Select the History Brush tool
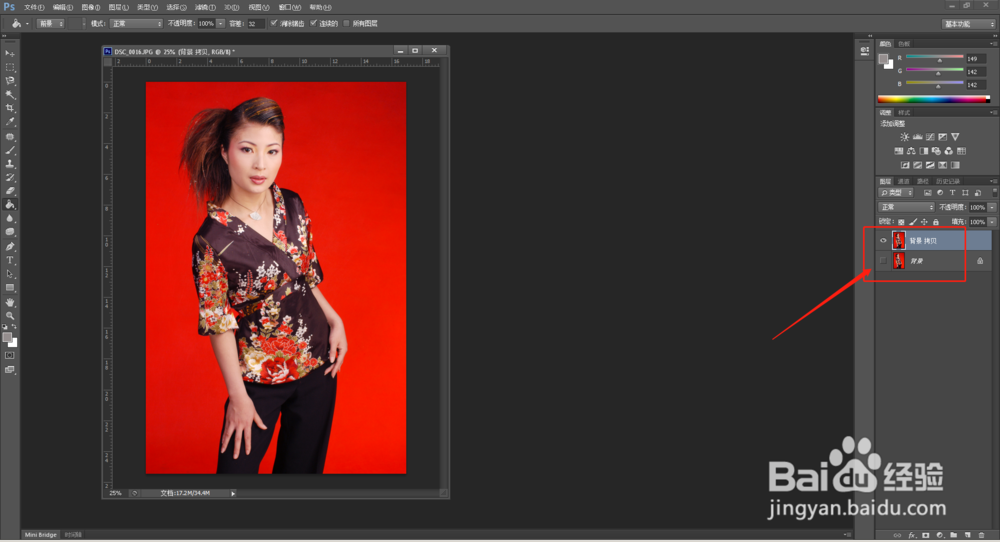Viewport: 1000px width, 542px height. (x=10, y=177)
